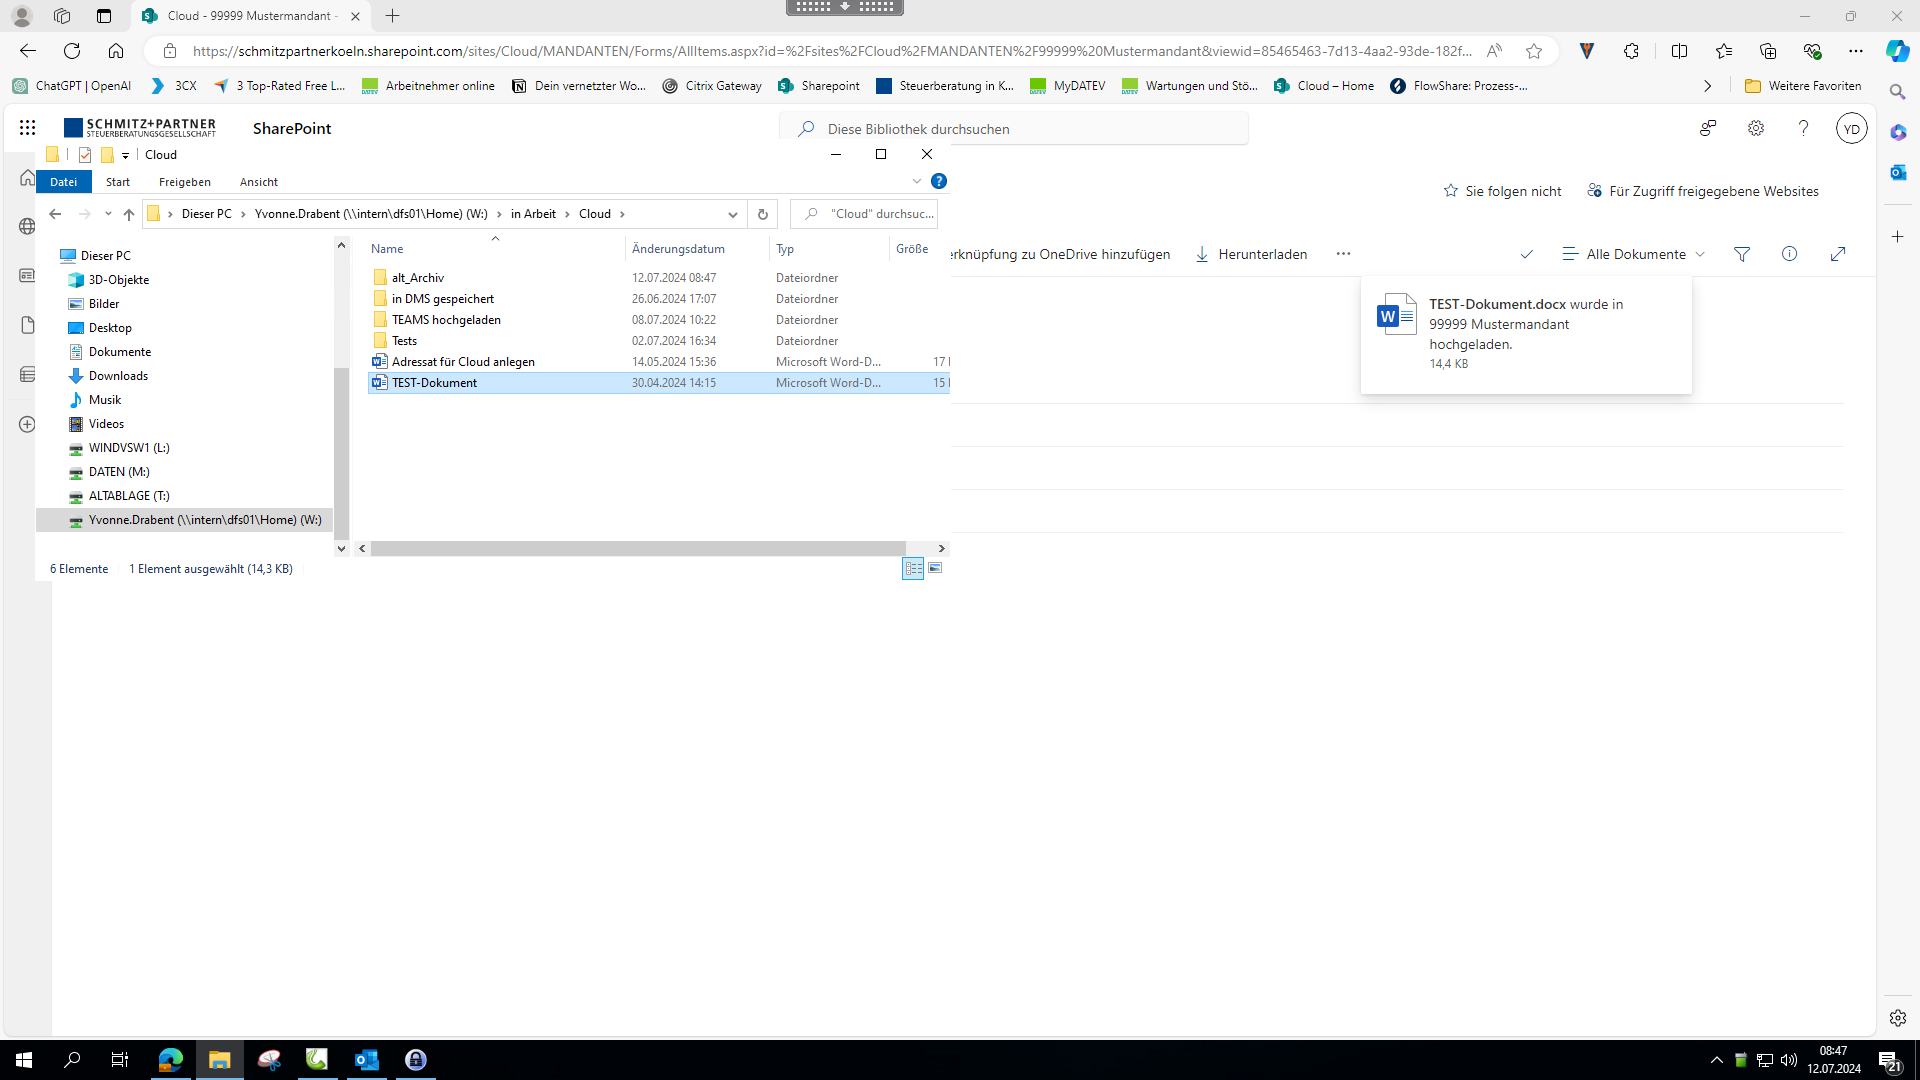1920x1080 pixels.
Task: Expand the address bar history dropdown
Action: 733,214
